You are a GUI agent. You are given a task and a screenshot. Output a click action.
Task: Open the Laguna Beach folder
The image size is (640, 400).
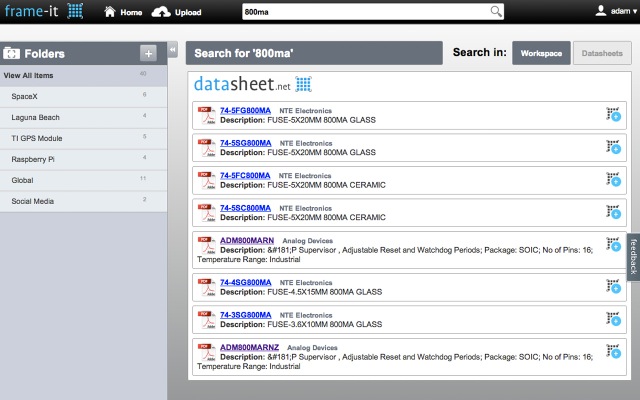click(x=83, y=118)
